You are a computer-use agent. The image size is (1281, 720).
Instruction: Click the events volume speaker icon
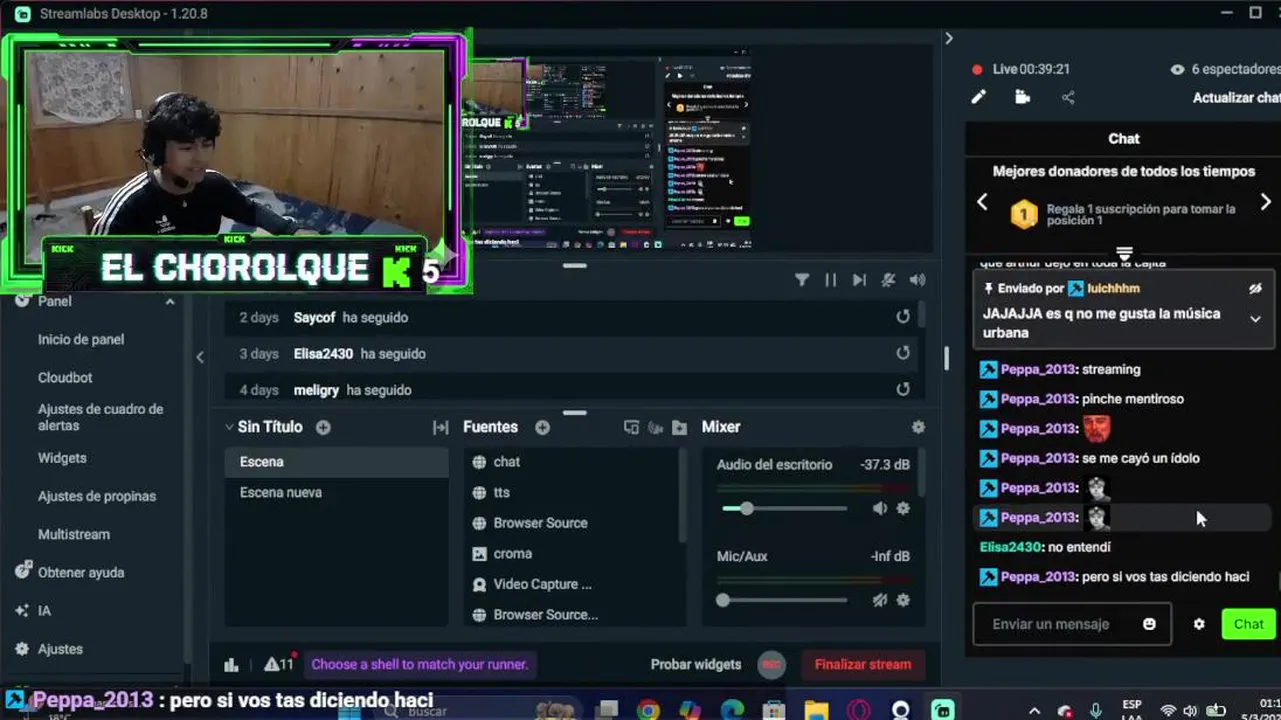pyautogui.click(x=917, y=280)
